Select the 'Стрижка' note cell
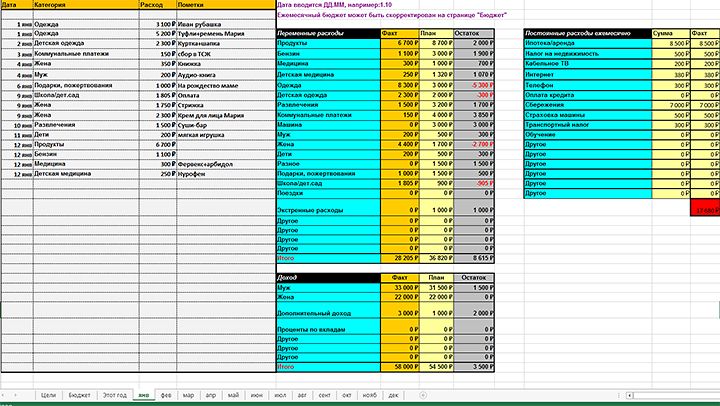Image resolution: width=720 pixels, height=406 pixels. point(226,105)
